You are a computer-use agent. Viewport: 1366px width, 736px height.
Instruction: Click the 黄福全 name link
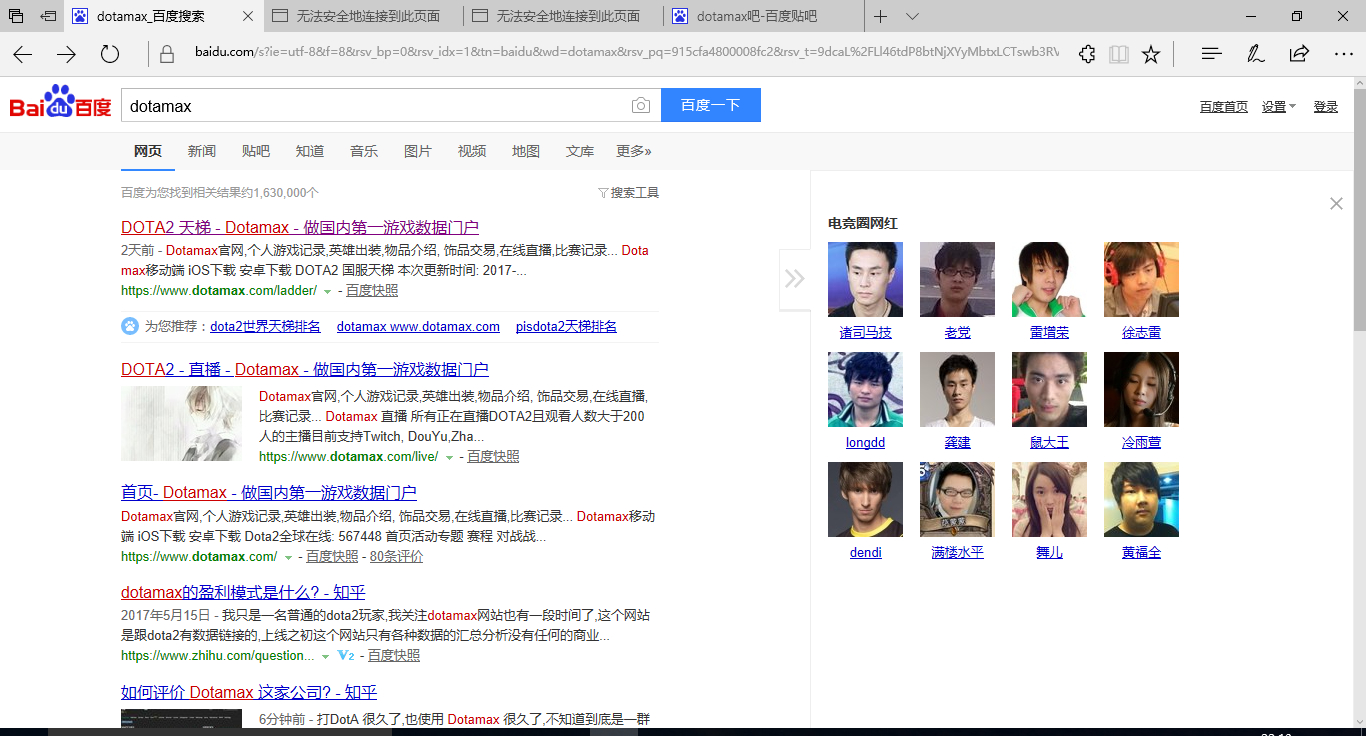[1141, 553]
